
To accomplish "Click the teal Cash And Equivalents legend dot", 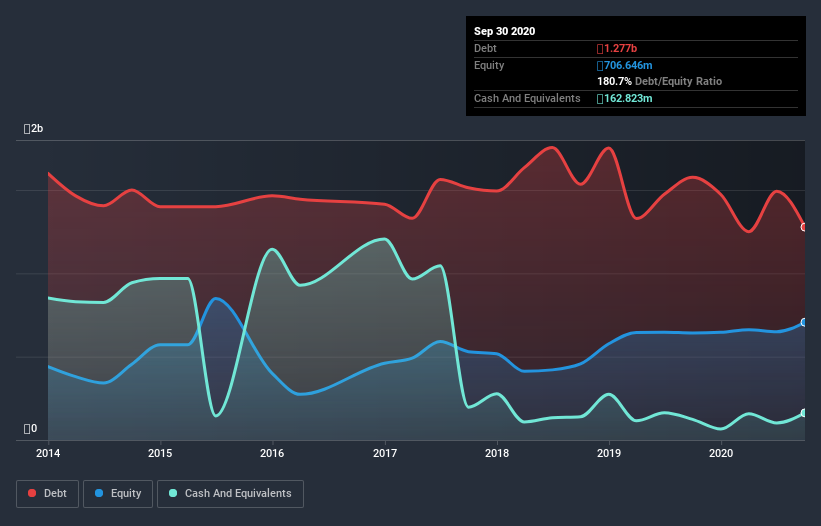I will coord(173,493).
